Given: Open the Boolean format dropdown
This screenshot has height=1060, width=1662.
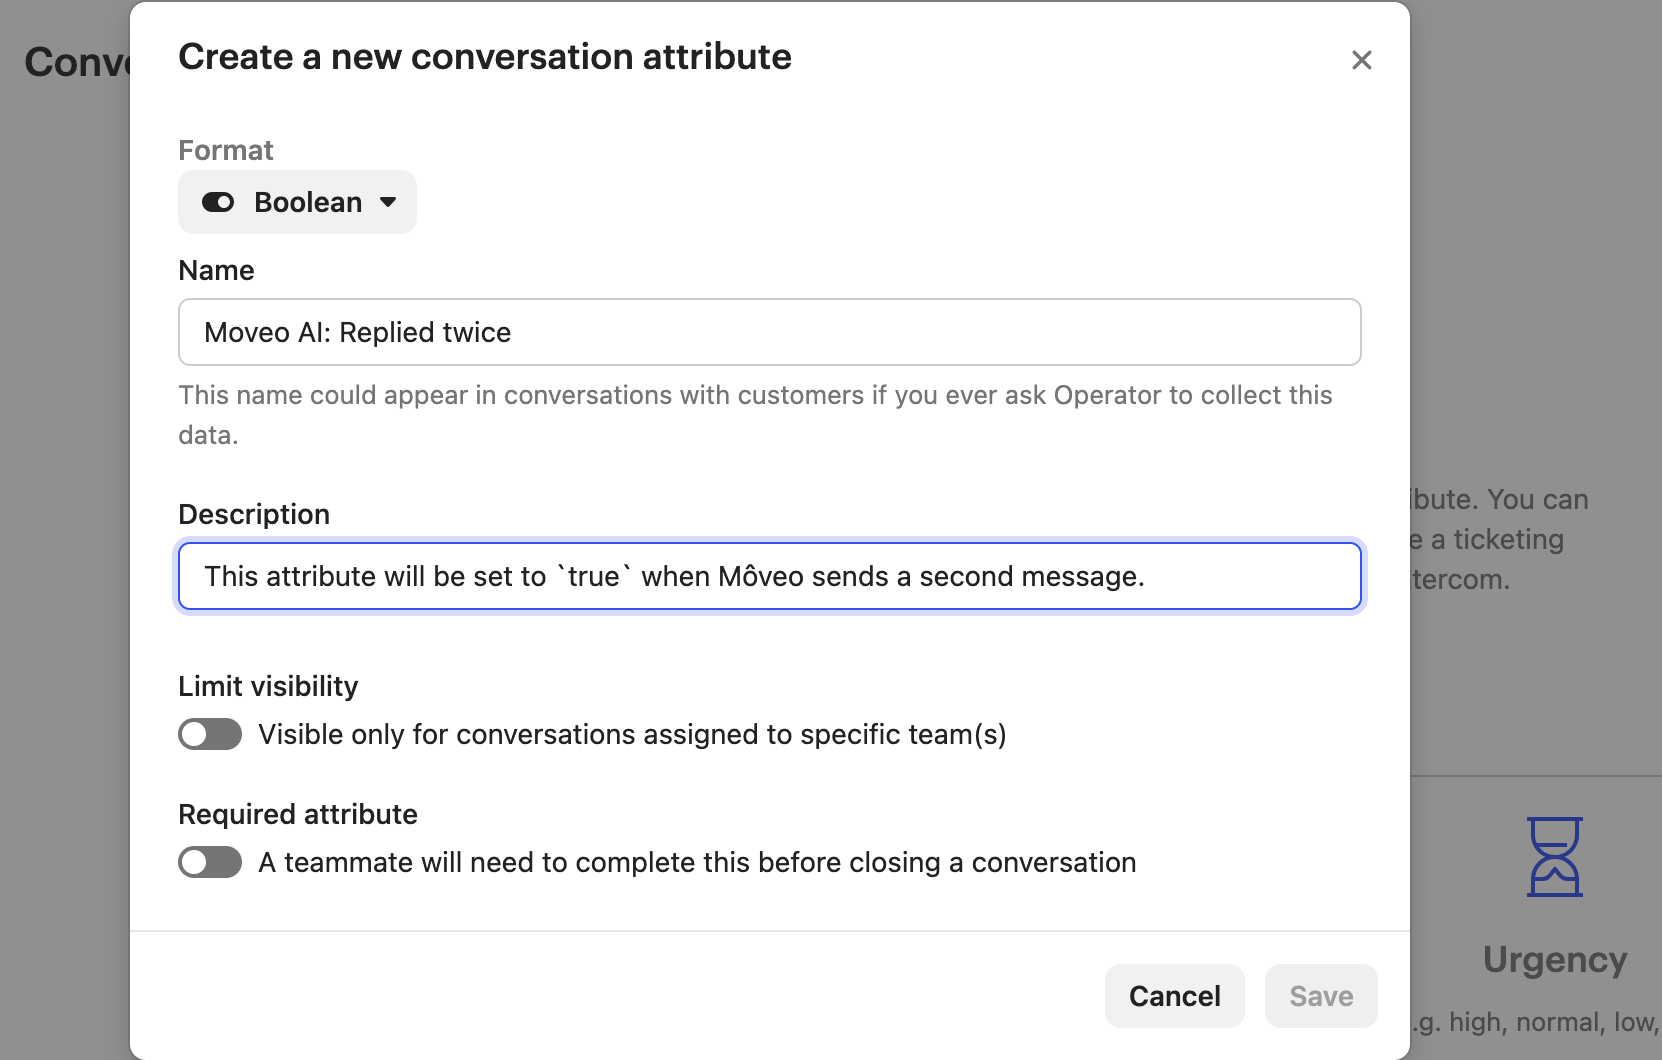Looking at the screenshot, I should pyautogui.click(x=297, y=202).
